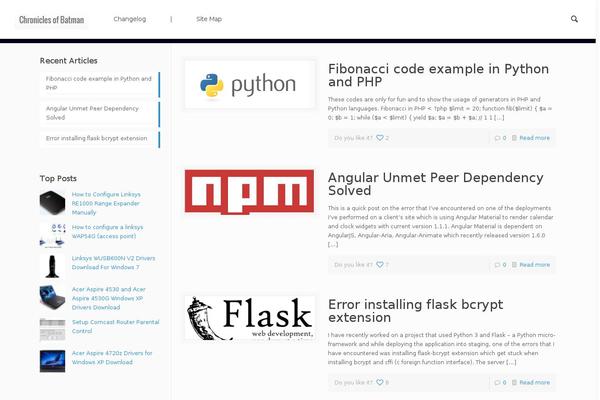Open the Changelog menu item
600x400 pixels.
point(130,19)
